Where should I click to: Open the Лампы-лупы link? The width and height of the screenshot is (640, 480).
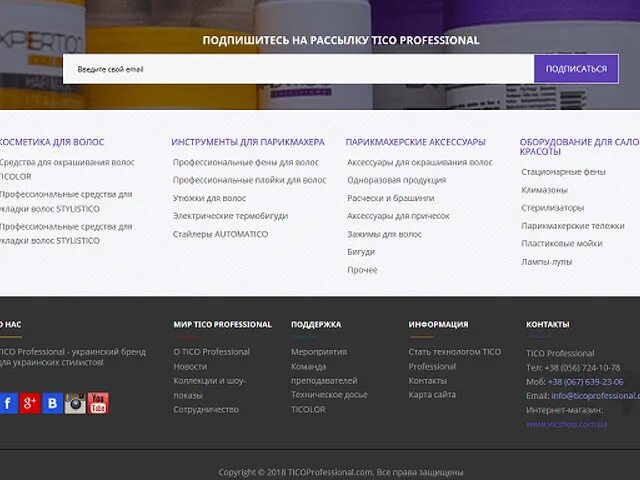(x=547, y=262)
